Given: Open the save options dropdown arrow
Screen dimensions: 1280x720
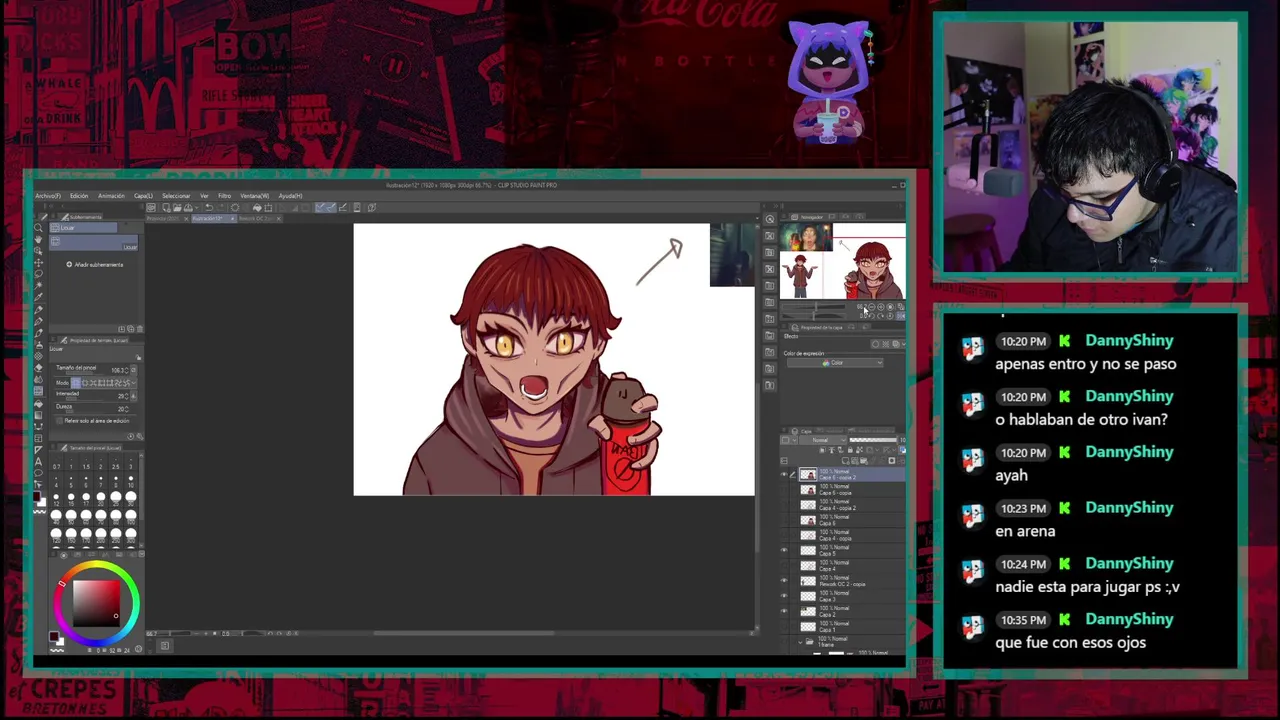Looking at the screenshot, I should (197, 207).
